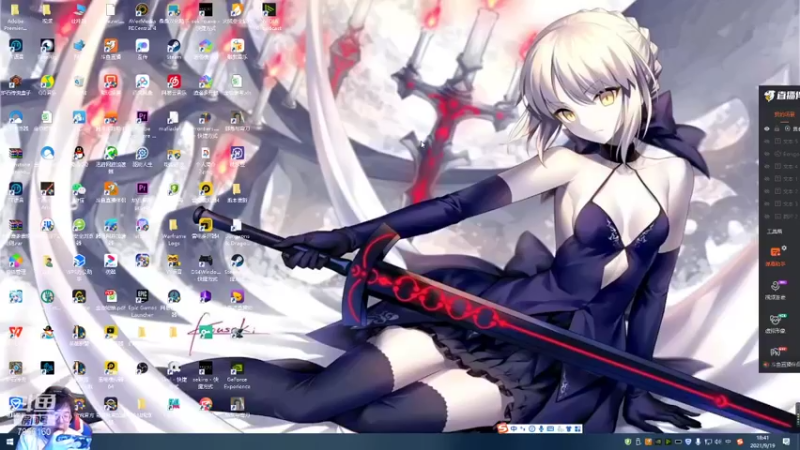Click the green shield tray icon

628,442
